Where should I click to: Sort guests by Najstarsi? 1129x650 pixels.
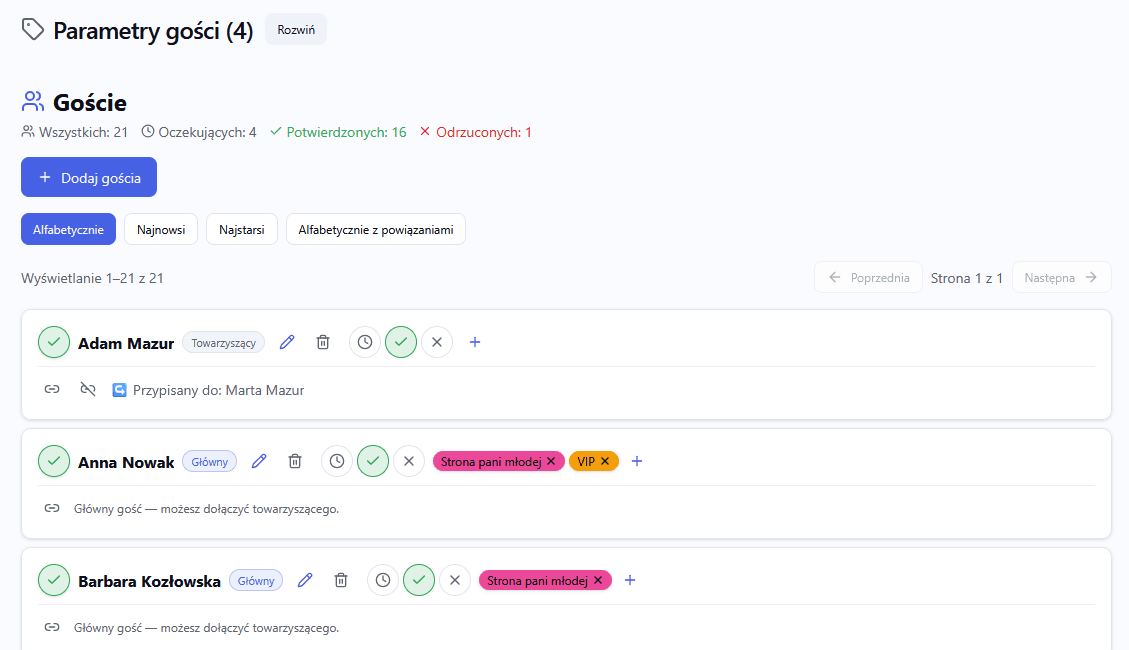[x=242, y=230]
